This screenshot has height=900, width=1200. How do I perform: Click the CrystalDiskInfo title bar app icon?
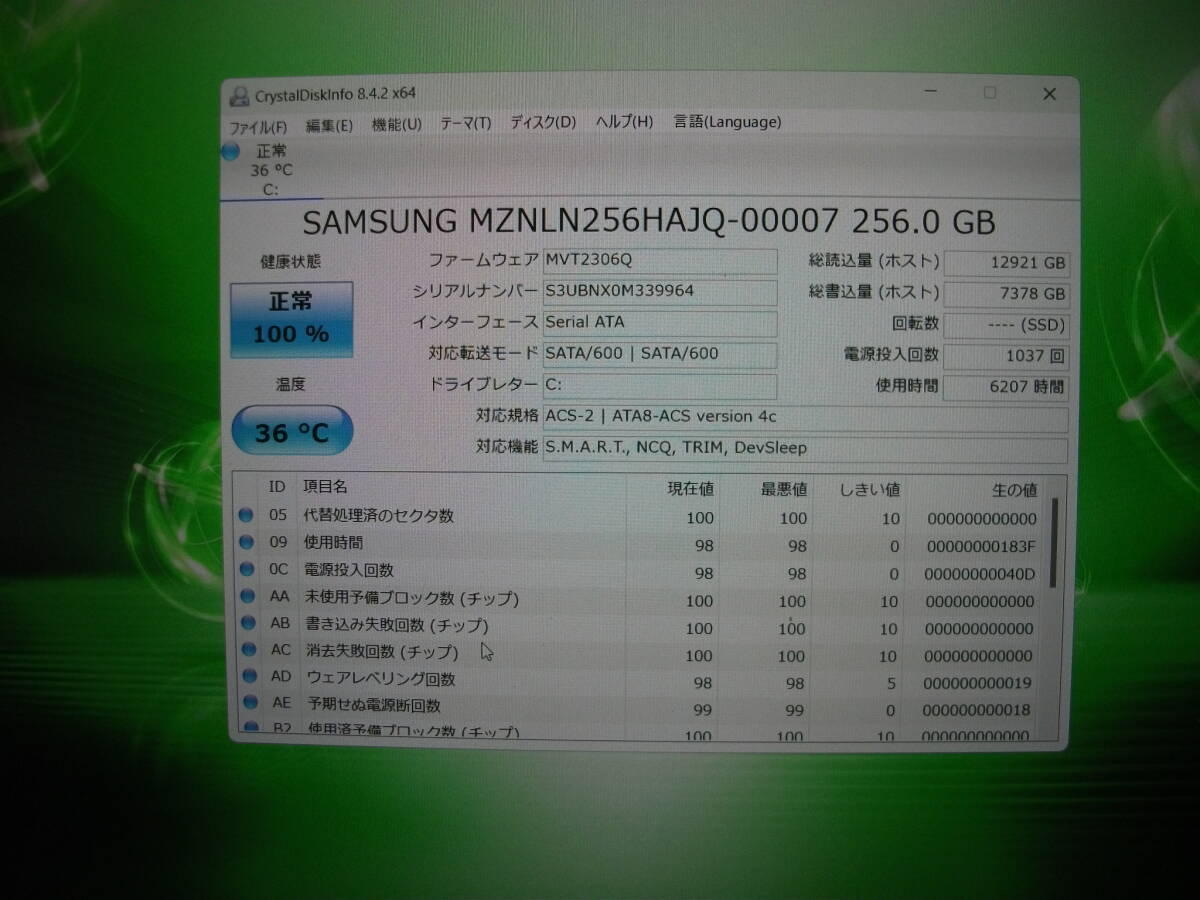coord(239,96)
